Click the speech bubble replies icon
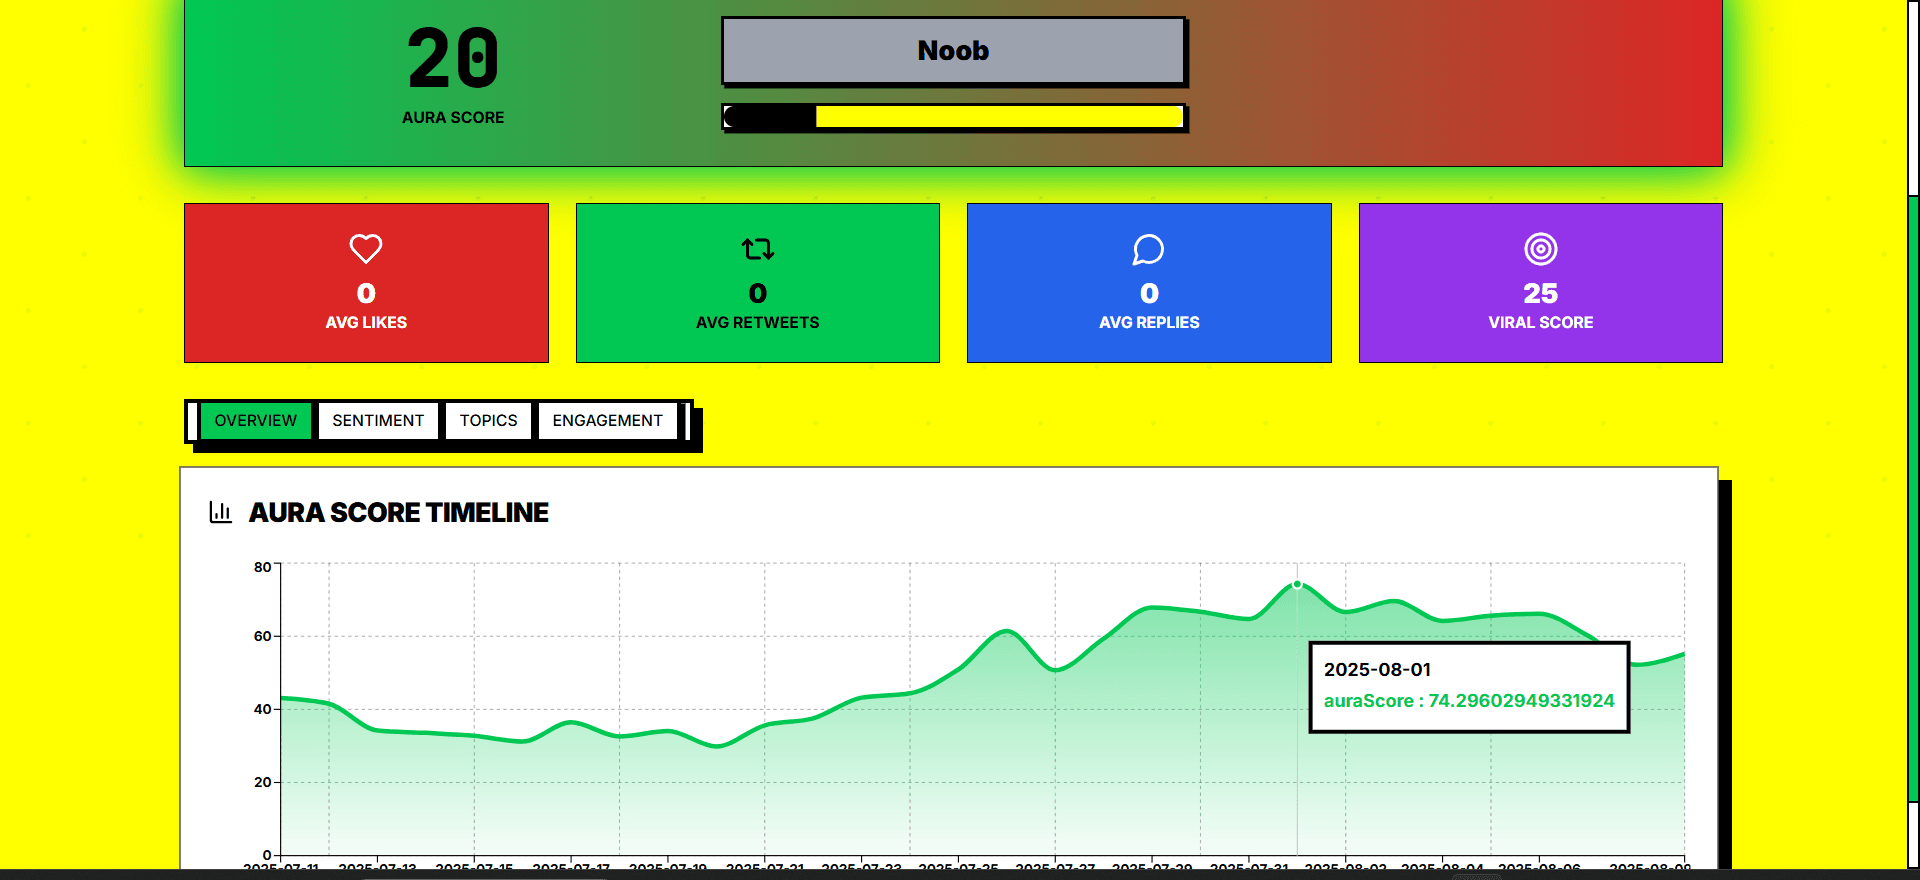 (x=1148, y=249)
